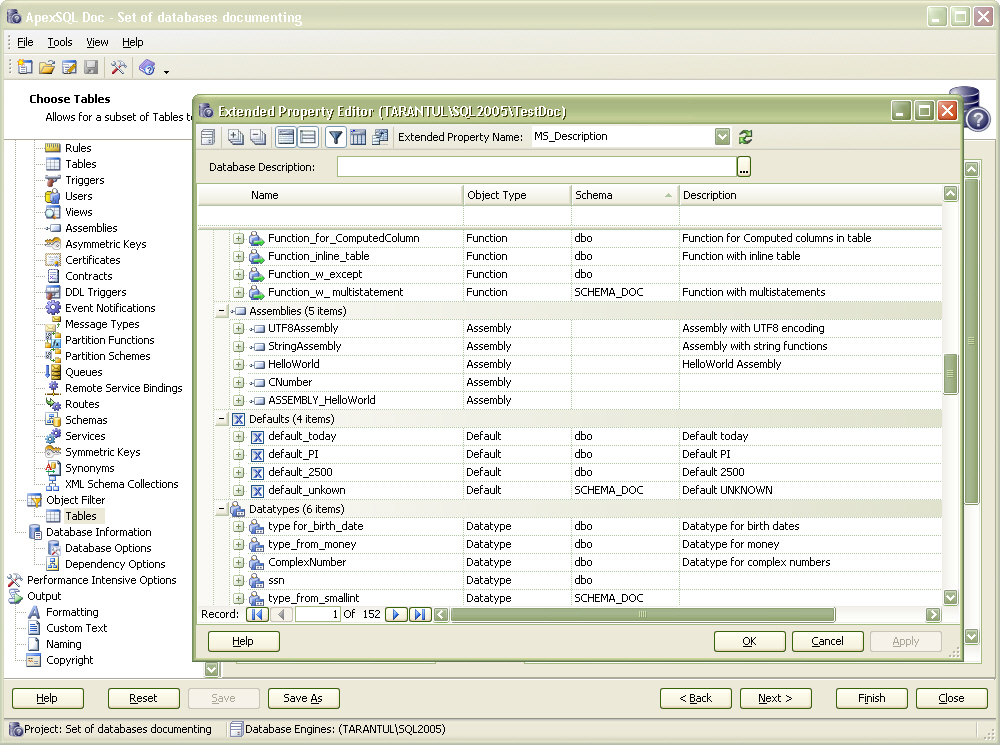The height and width of the screenshot is (745, 1000).
Task: Expand the UTF8Assembly row
Action: click(x=239, y=328)
